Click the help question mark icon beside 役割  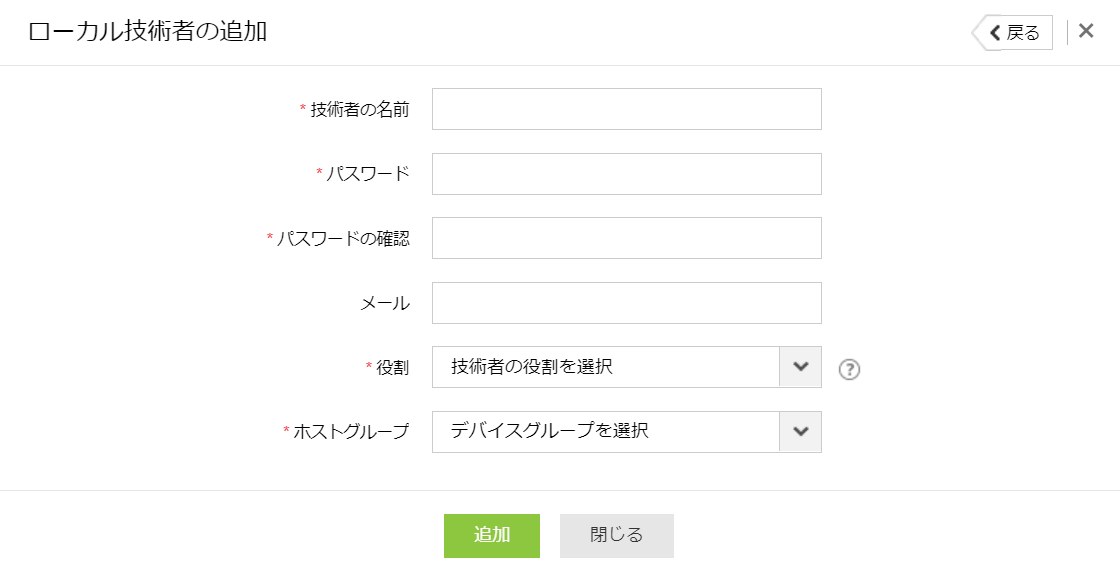[849, 369]
